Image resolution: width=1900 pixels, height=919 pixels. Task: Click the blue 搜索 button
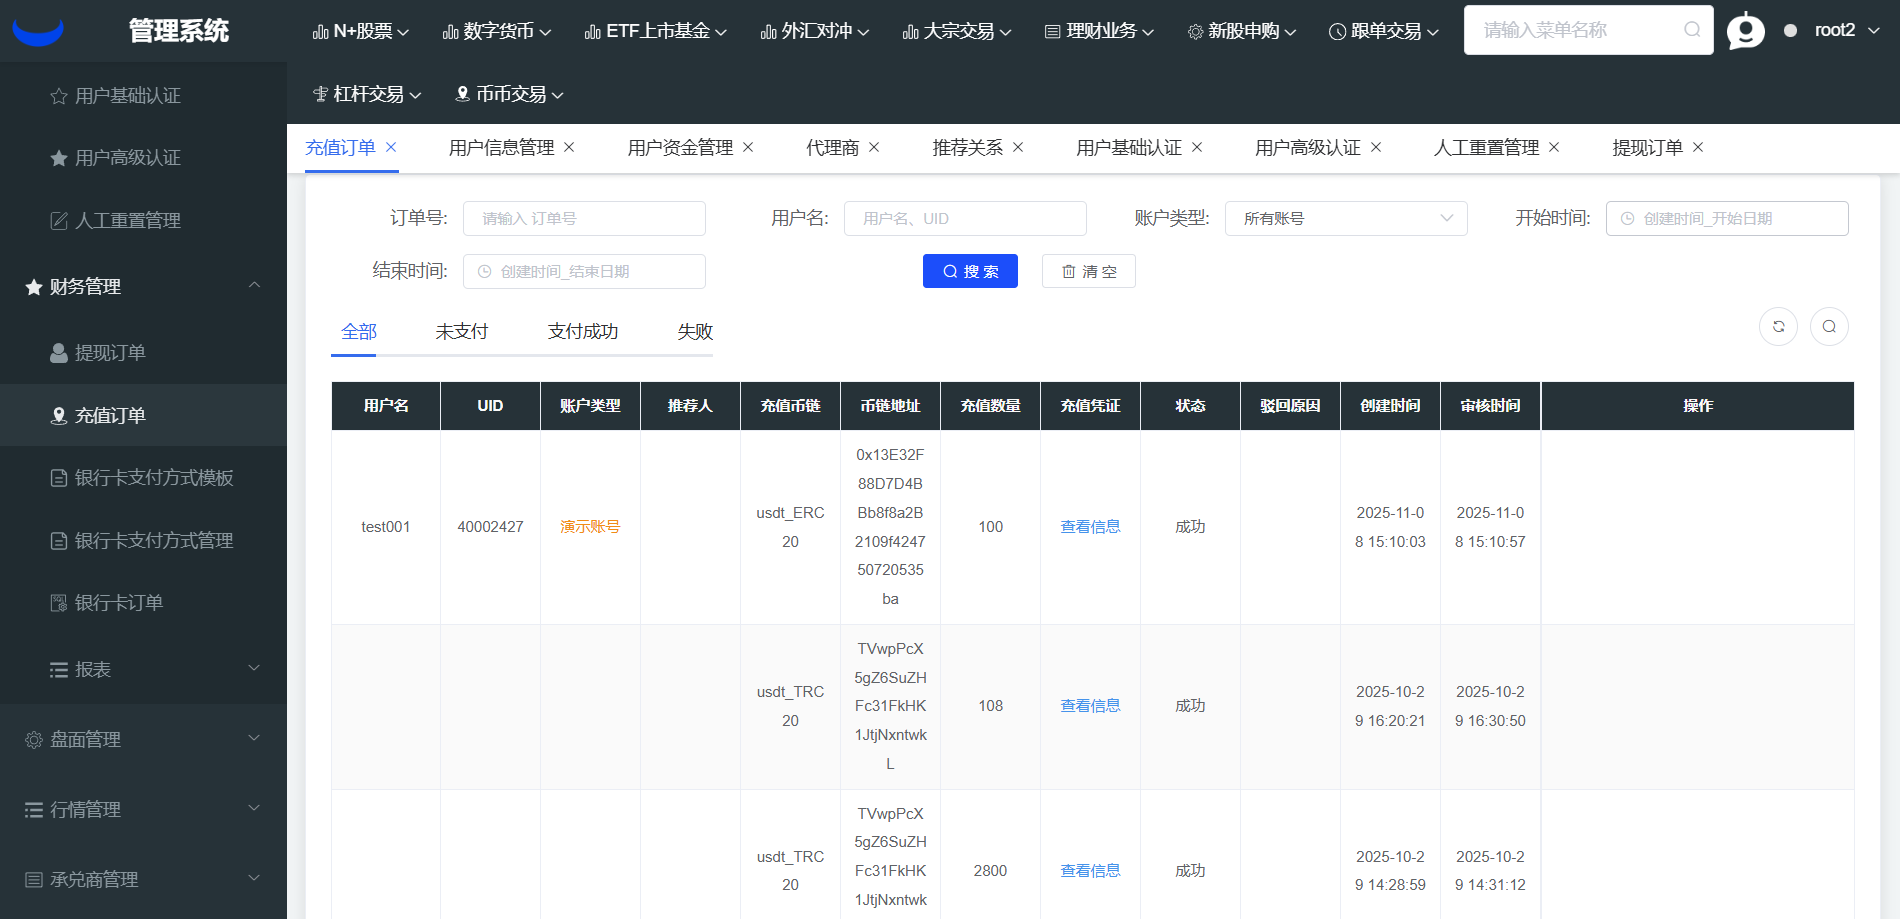pos(970,272)
